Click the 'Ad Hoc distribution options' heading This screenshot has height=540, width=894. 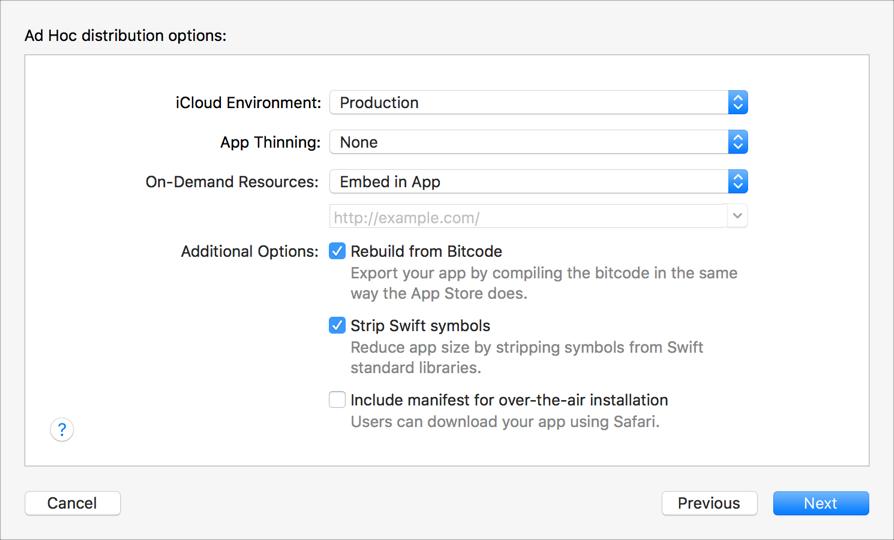[x=125, y=36]
